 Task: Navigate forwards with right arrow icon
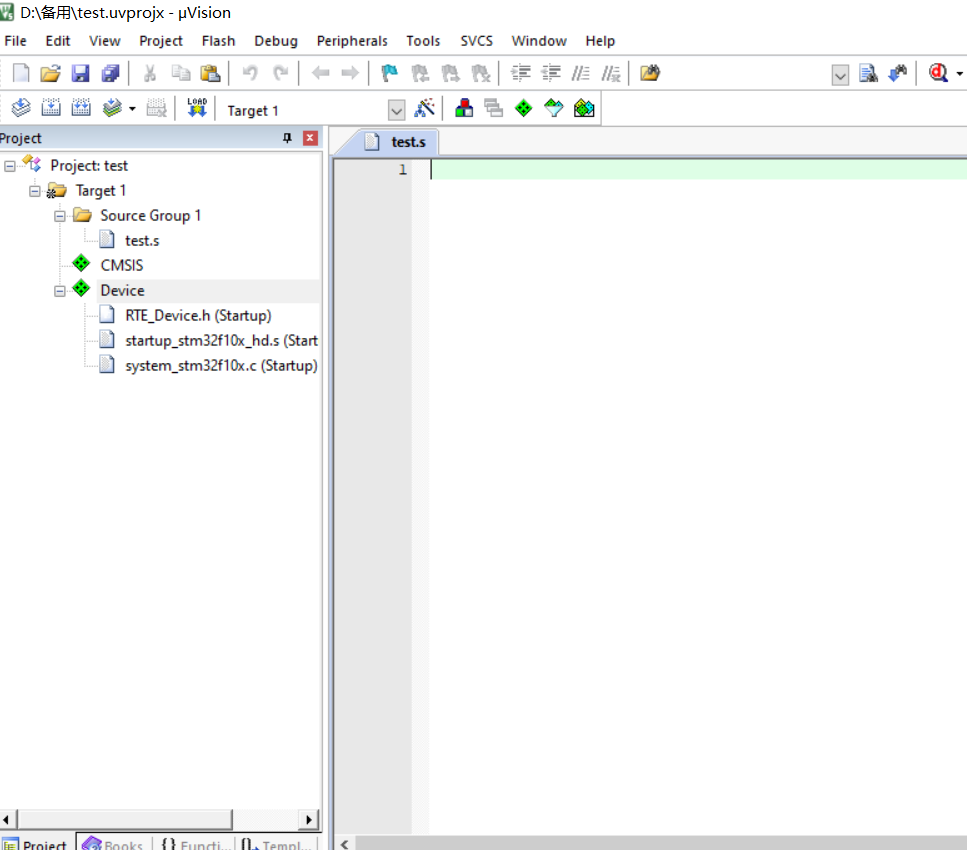tap(350, 73)
